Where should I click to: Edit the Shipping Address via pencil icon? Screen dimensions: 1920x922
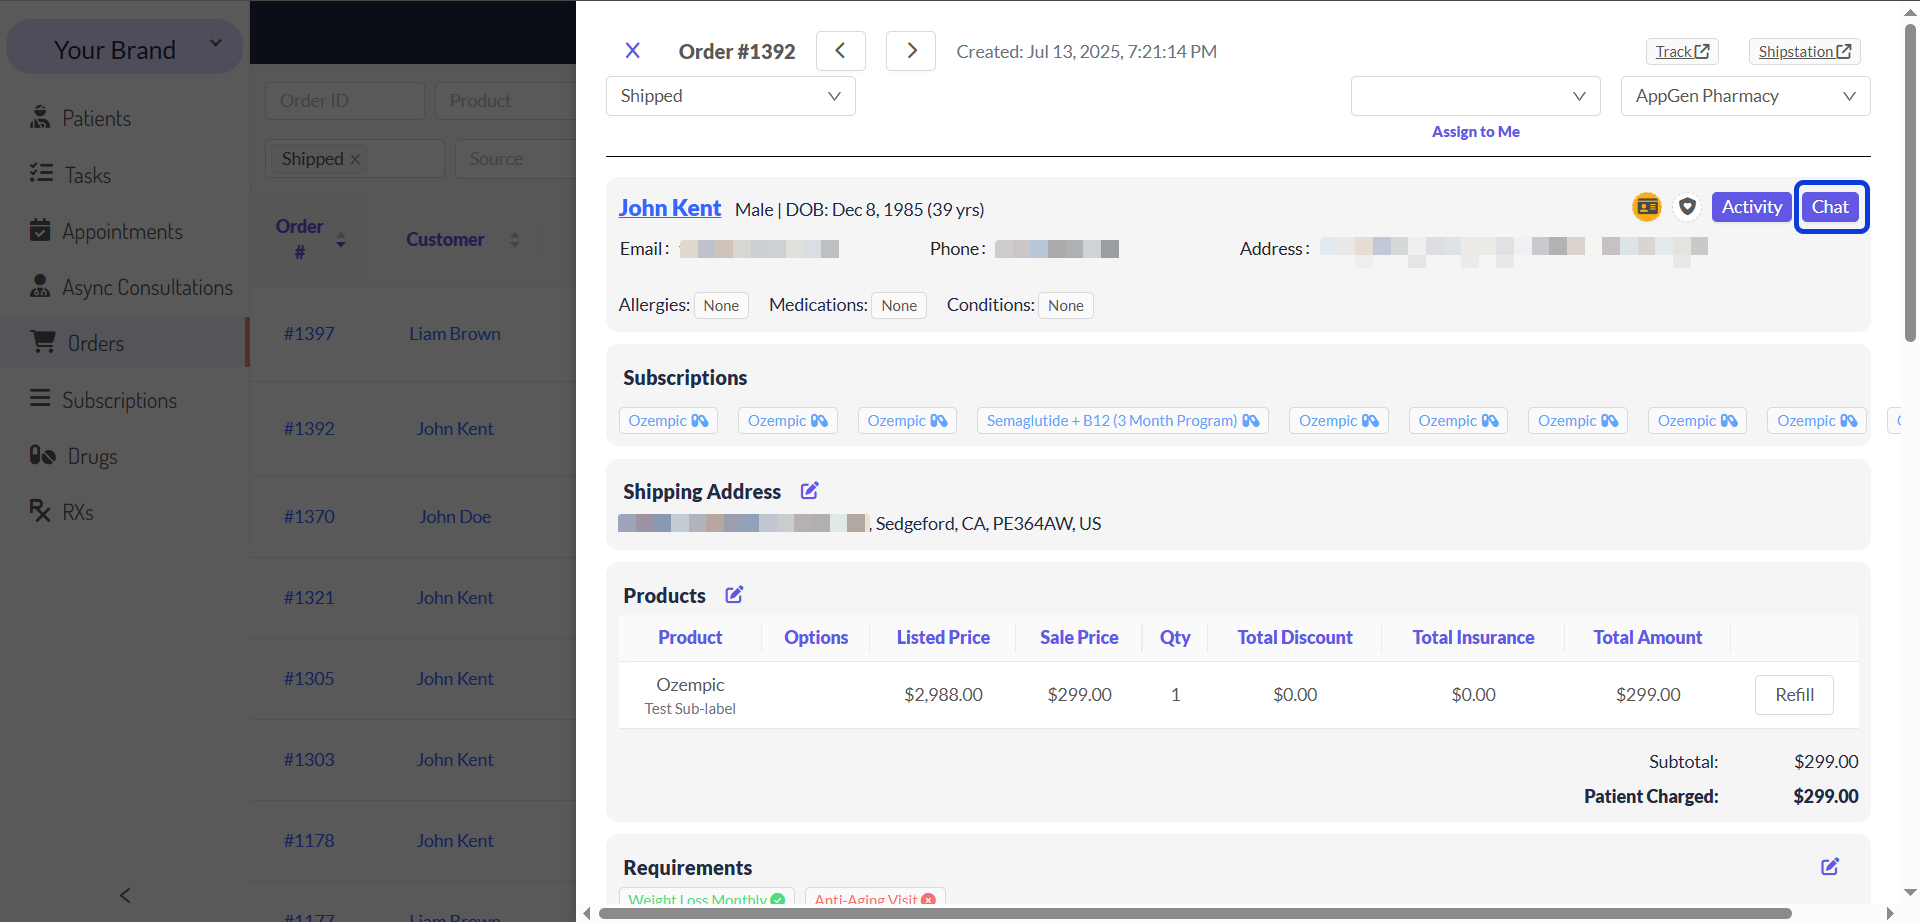tap(810, 491)
